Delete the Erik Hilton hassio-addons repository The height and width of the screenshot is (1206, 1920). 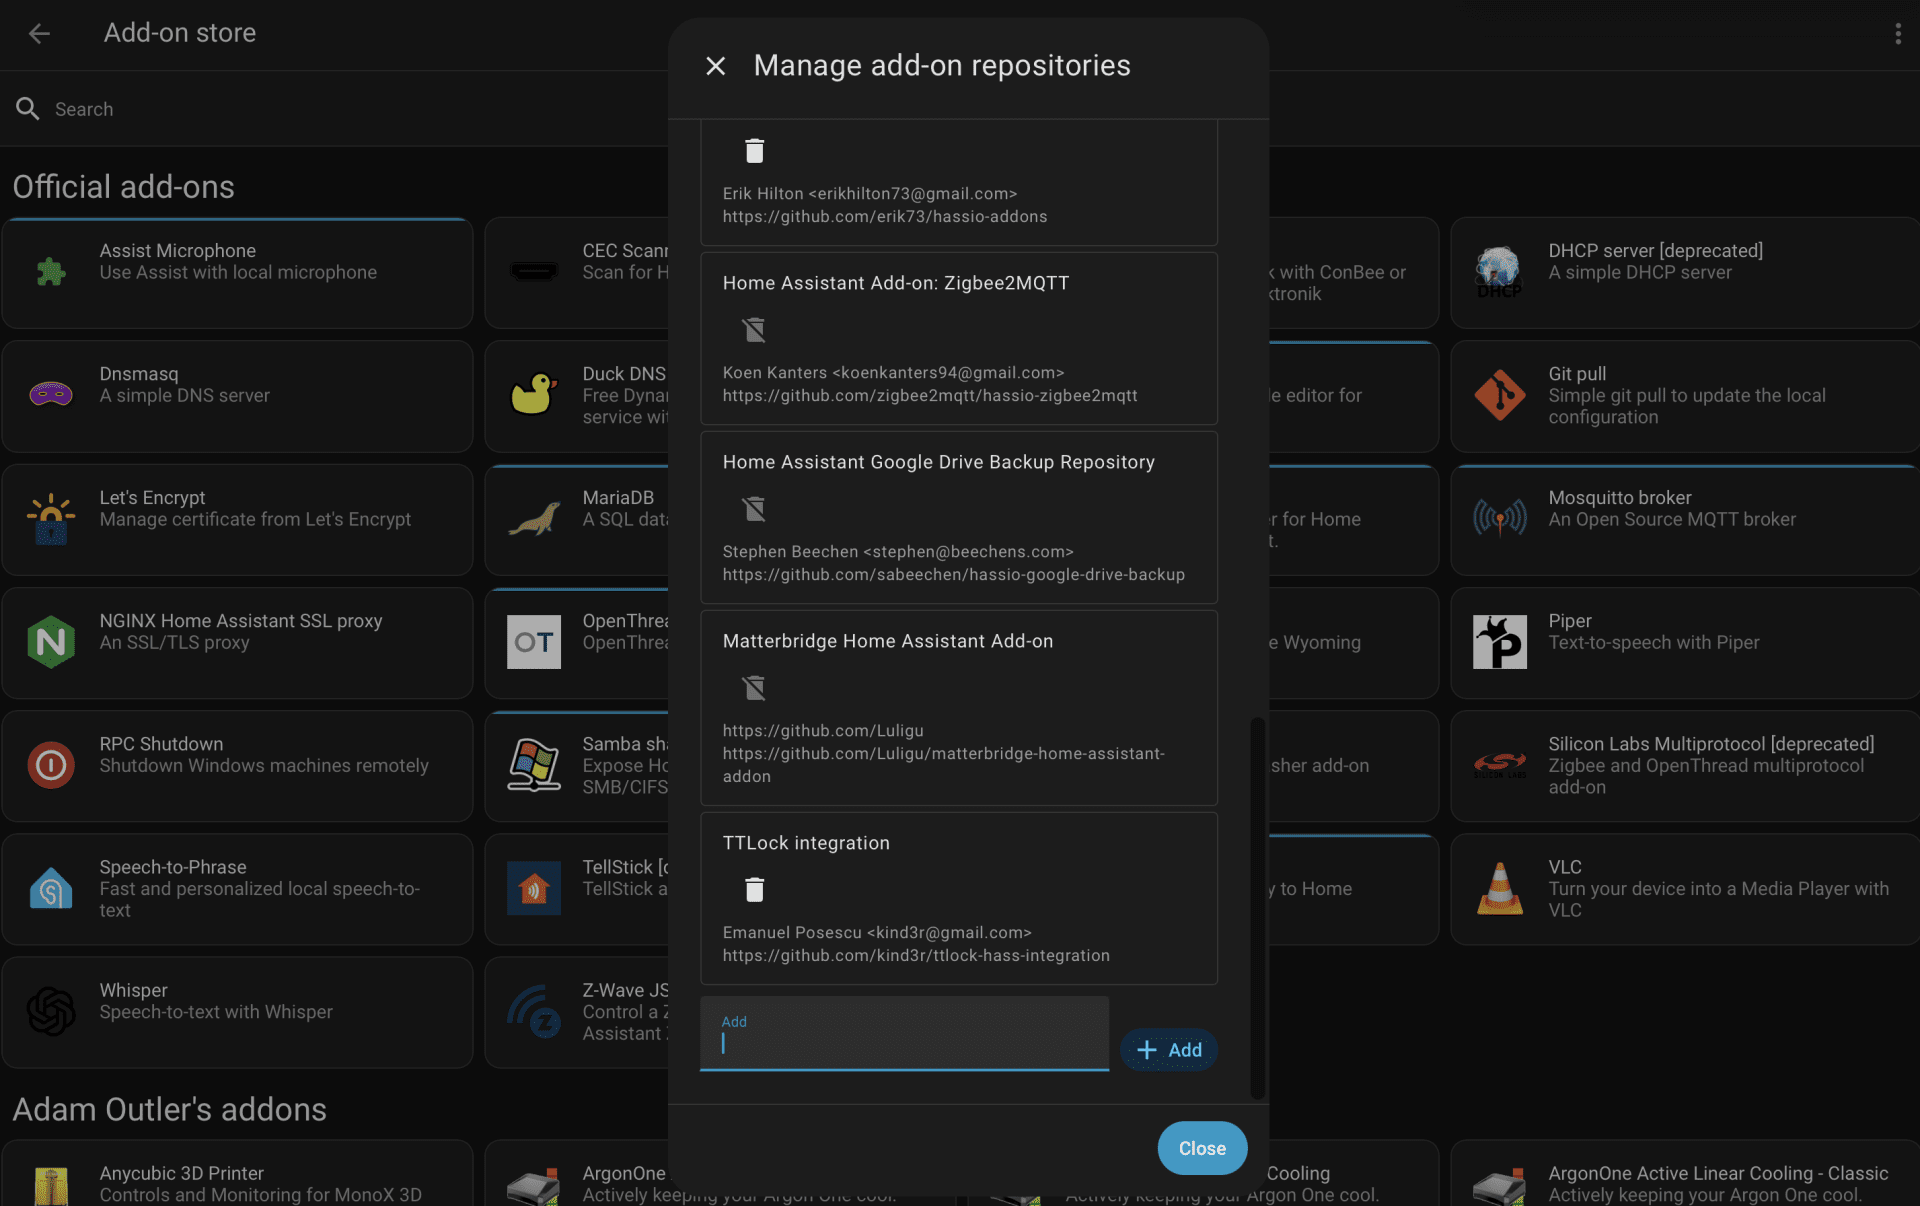(x=754, y=151)
